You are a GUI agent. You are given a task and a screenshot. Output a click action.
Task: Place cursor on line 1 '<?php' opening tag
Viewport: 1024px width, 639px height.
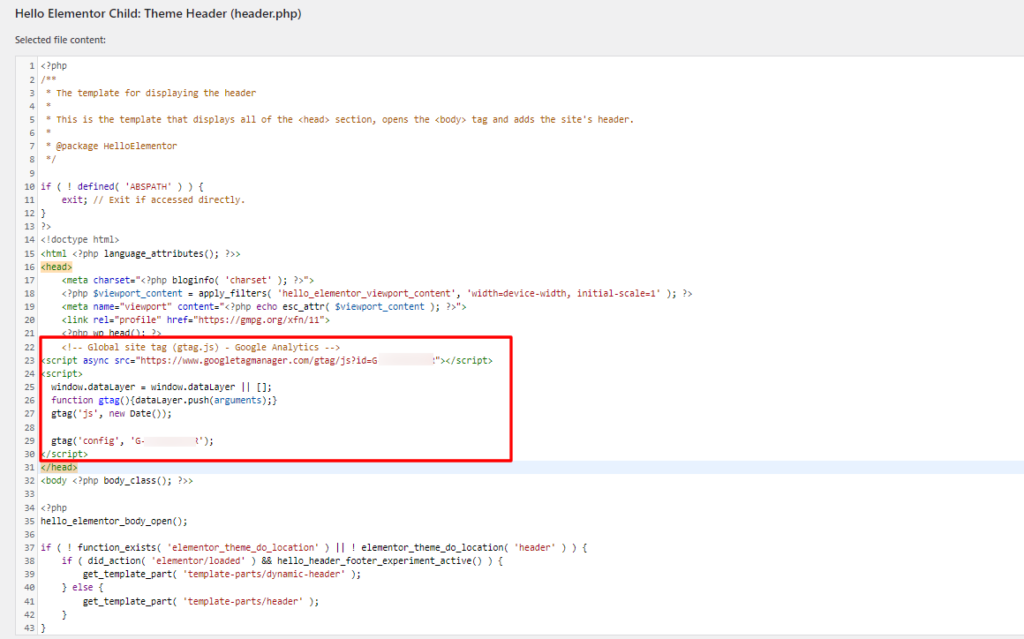pos(54,66)
